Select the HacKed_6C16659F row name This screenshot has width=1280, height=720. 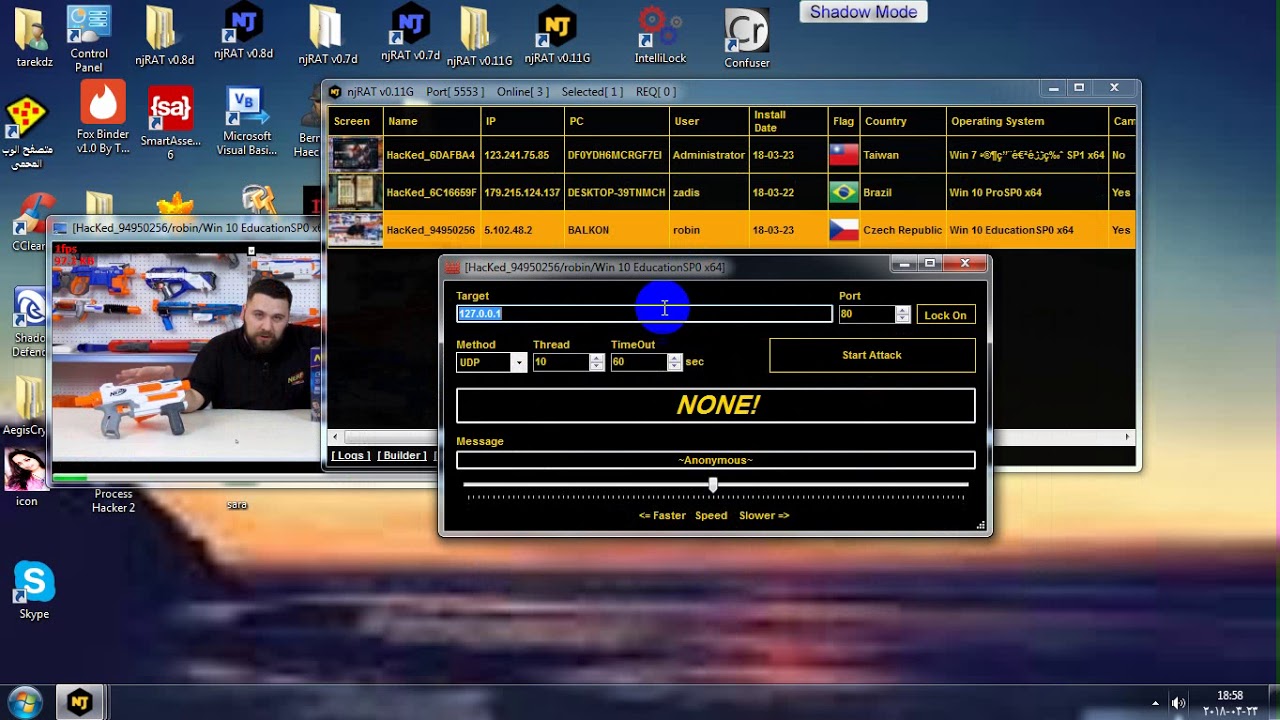click(432, 192)
